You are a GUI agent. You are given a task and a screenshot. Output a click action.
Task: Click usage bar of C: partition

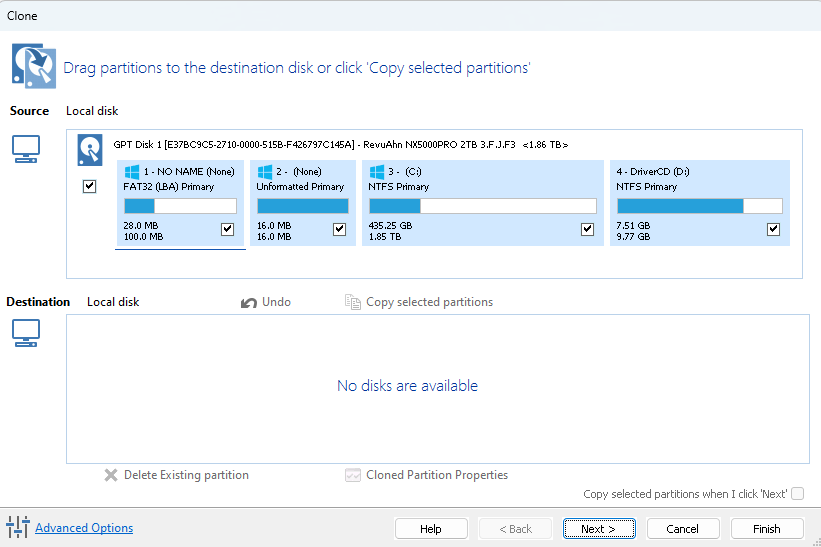coord(483,206)
